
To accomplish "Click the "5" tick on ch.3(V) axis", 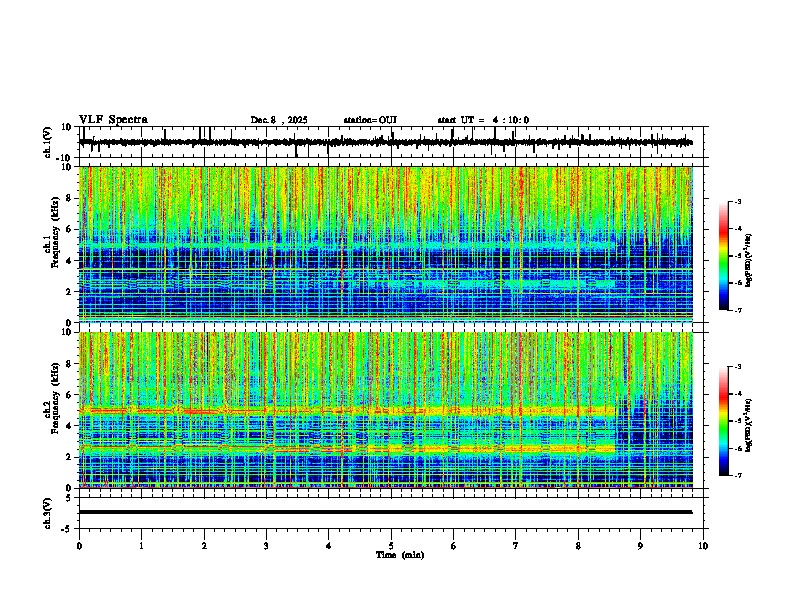I will 70,497.
